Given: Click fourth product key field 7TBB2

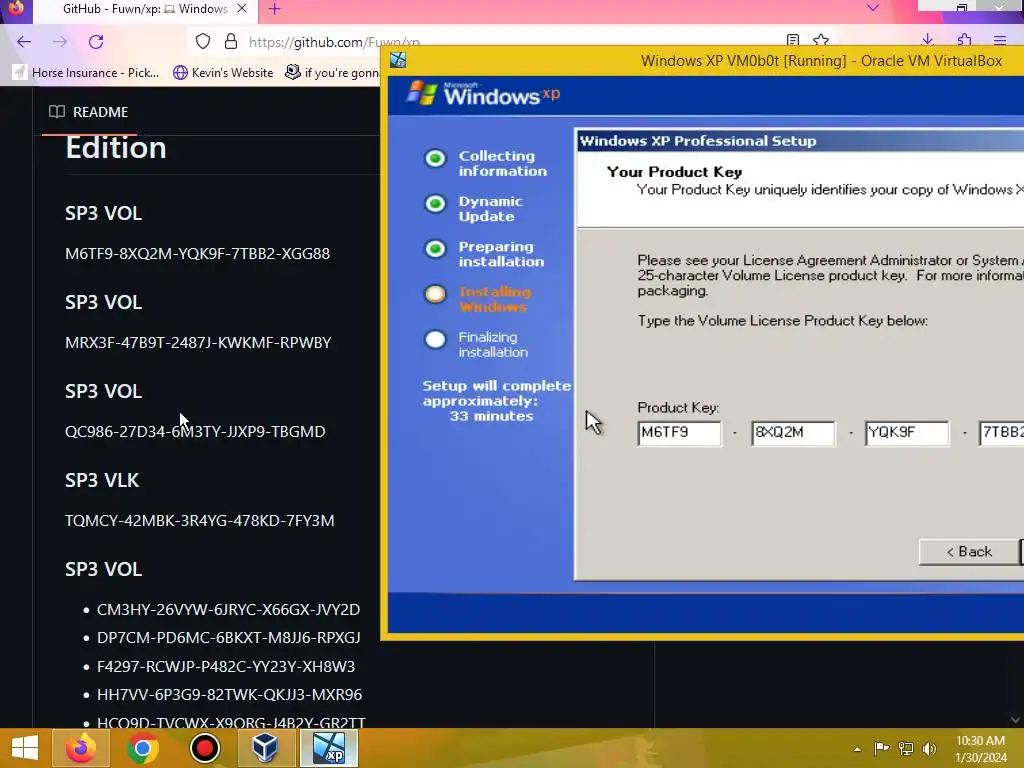Looking at the screenshot, I should (1001, 433).
